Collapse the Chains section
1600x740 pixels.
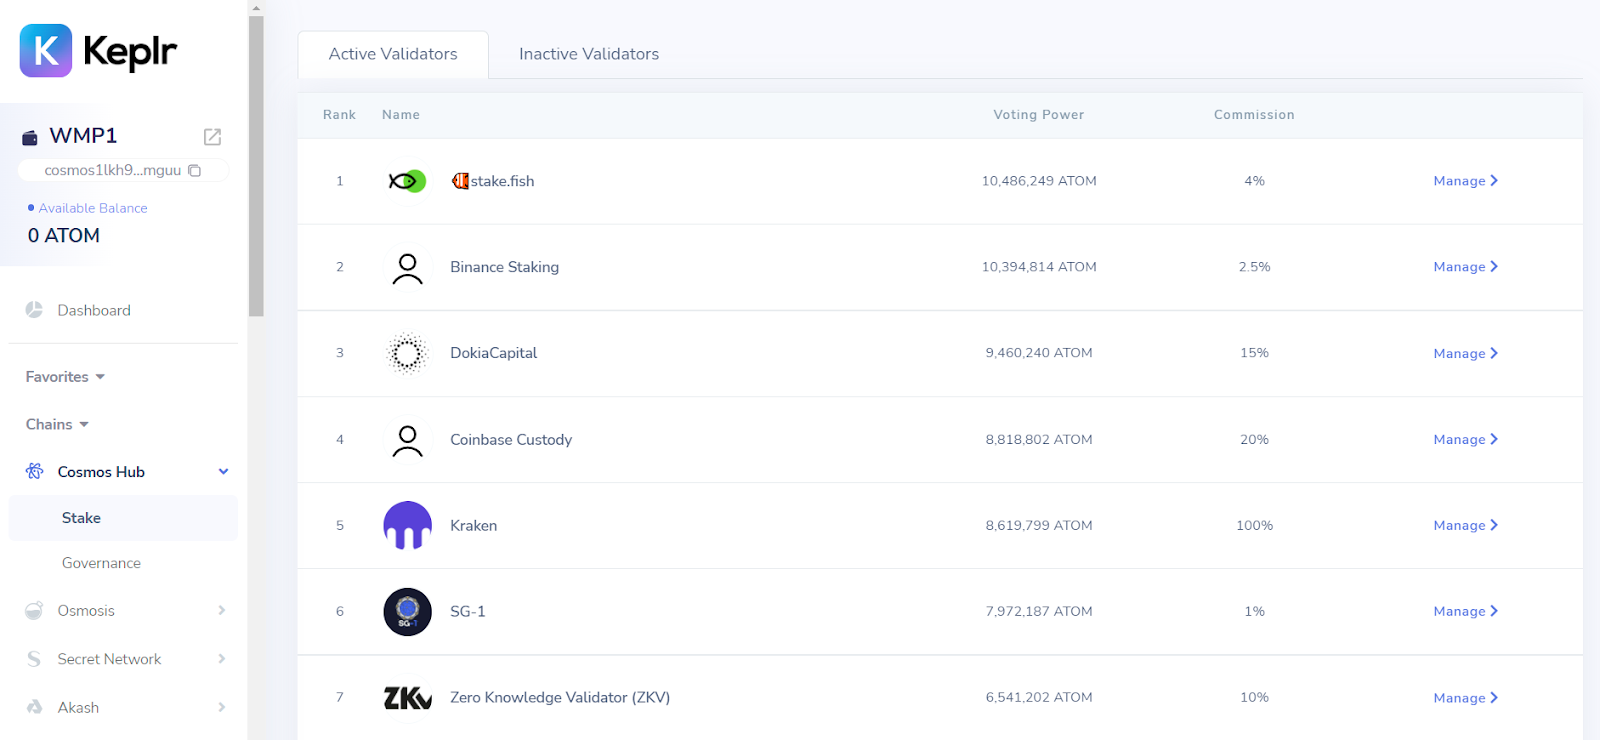(57, 424)
